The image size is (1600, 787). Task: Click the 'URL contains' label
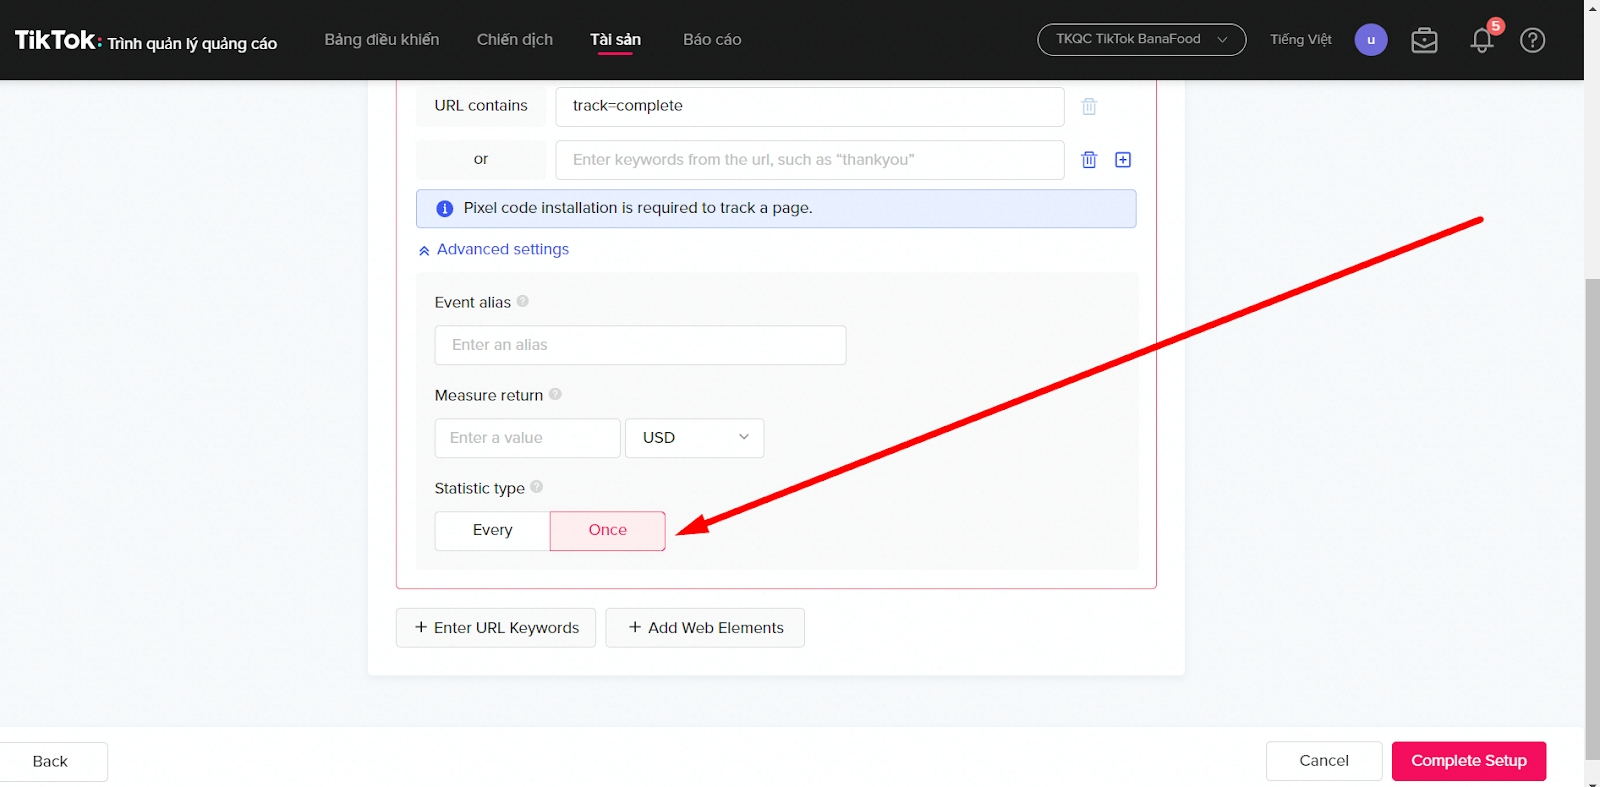point(481,106)
